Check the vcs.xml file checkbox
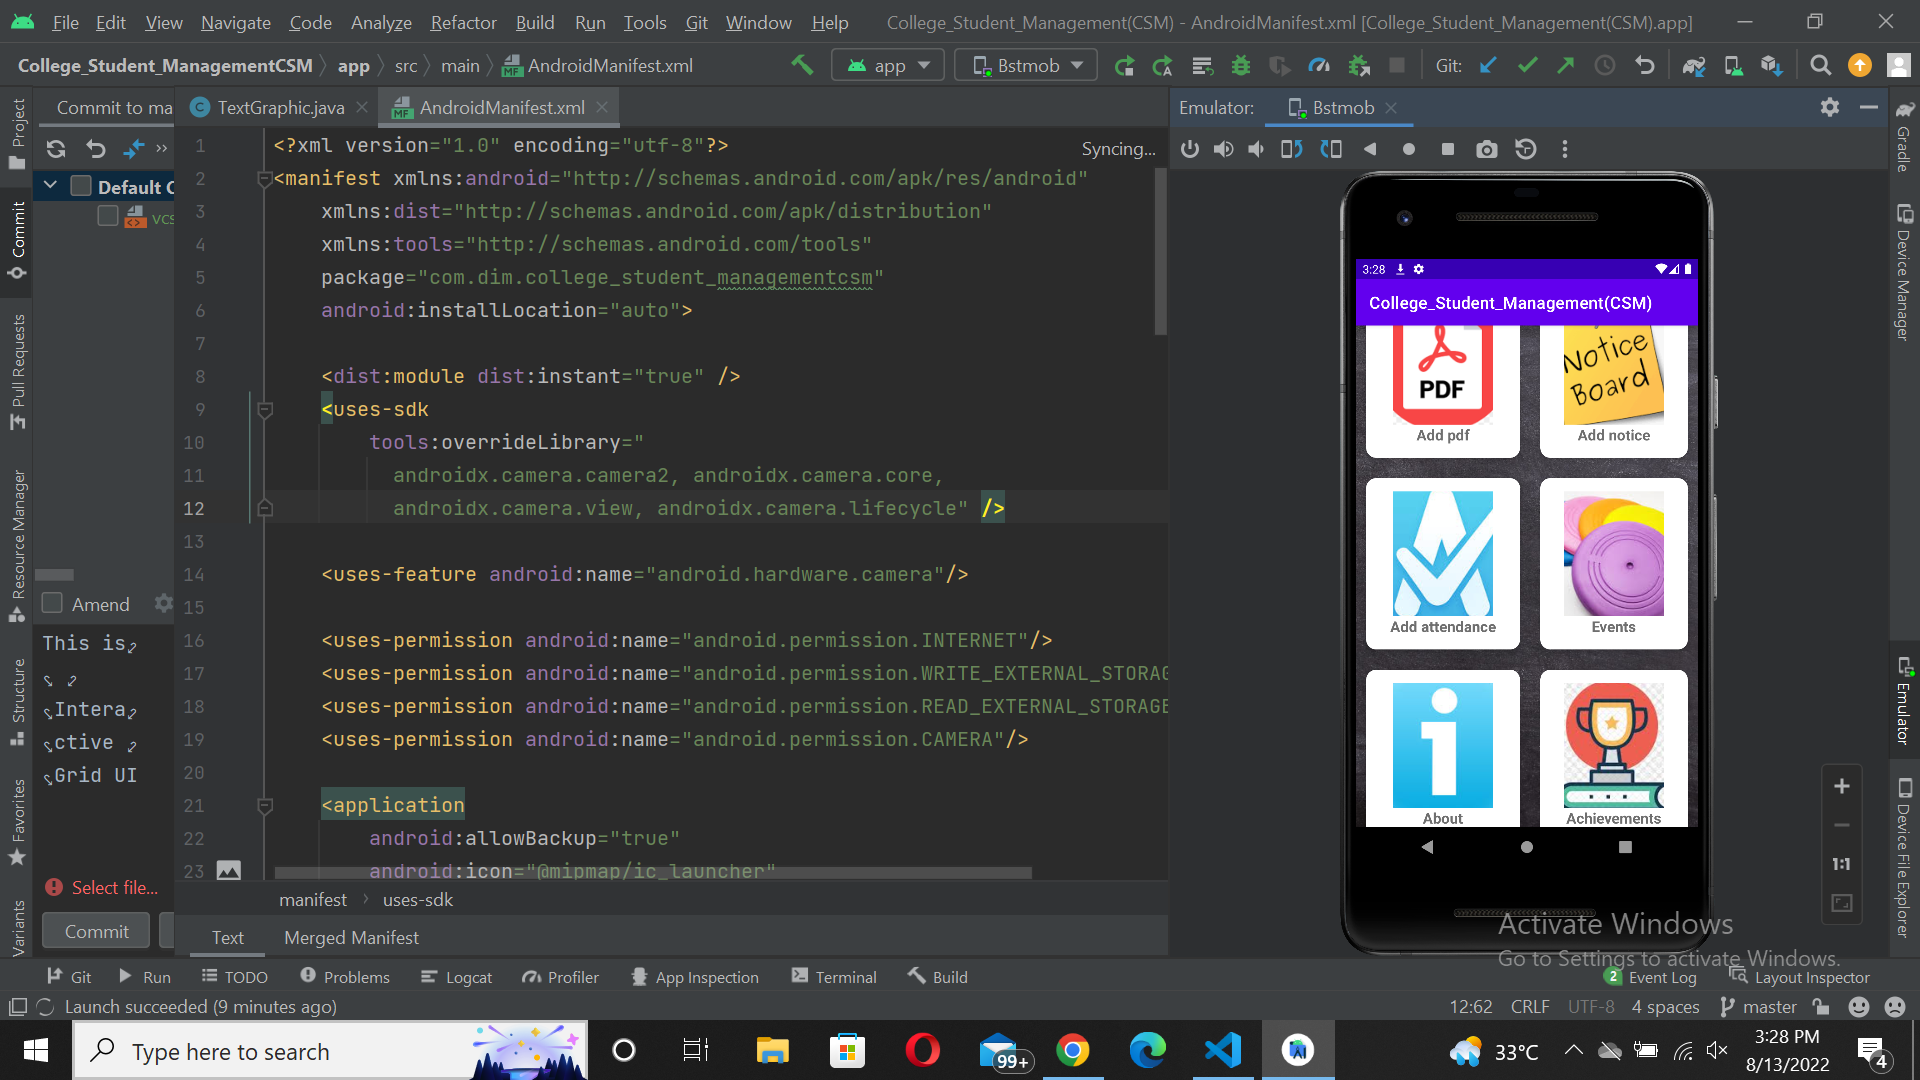This screenshot has width=1920, height=1080. click(108, 215)
